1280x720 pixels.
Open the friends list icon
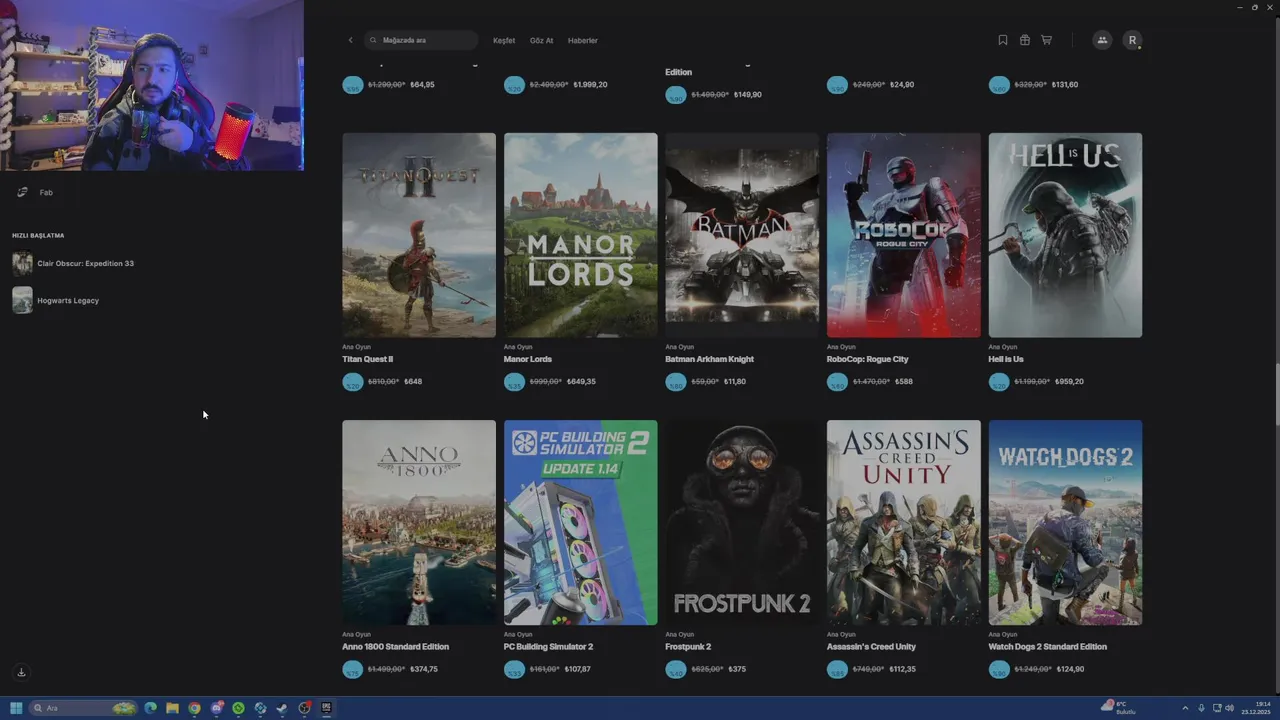point(1102,40)
